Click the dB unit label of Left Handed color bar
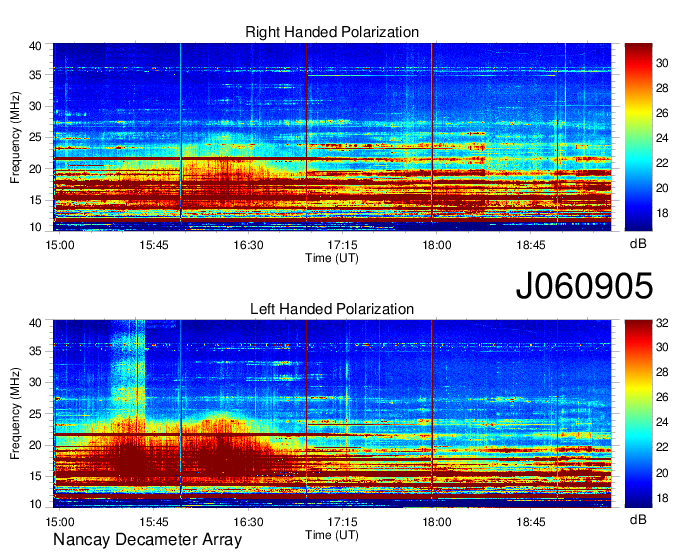This screenshot has width=680, height=552. 638,520
